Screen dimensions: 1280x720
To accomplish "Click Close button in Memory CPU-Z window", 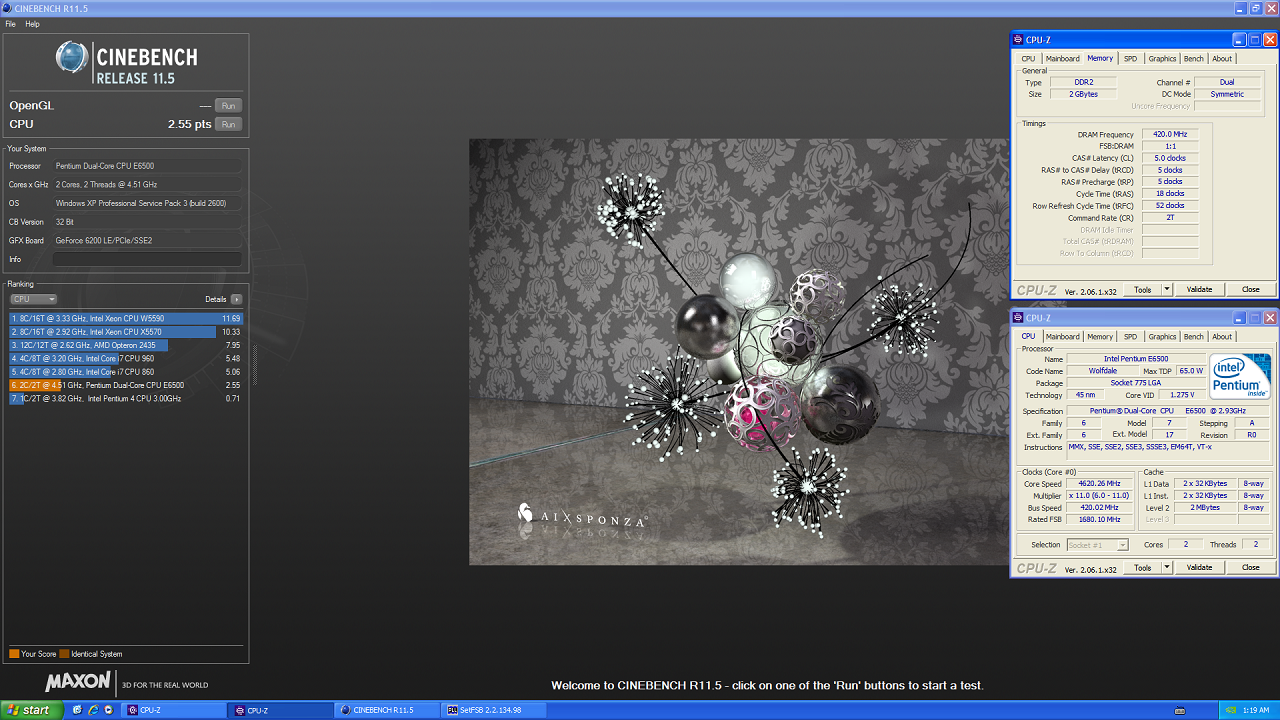I will tap(1251, 289).
